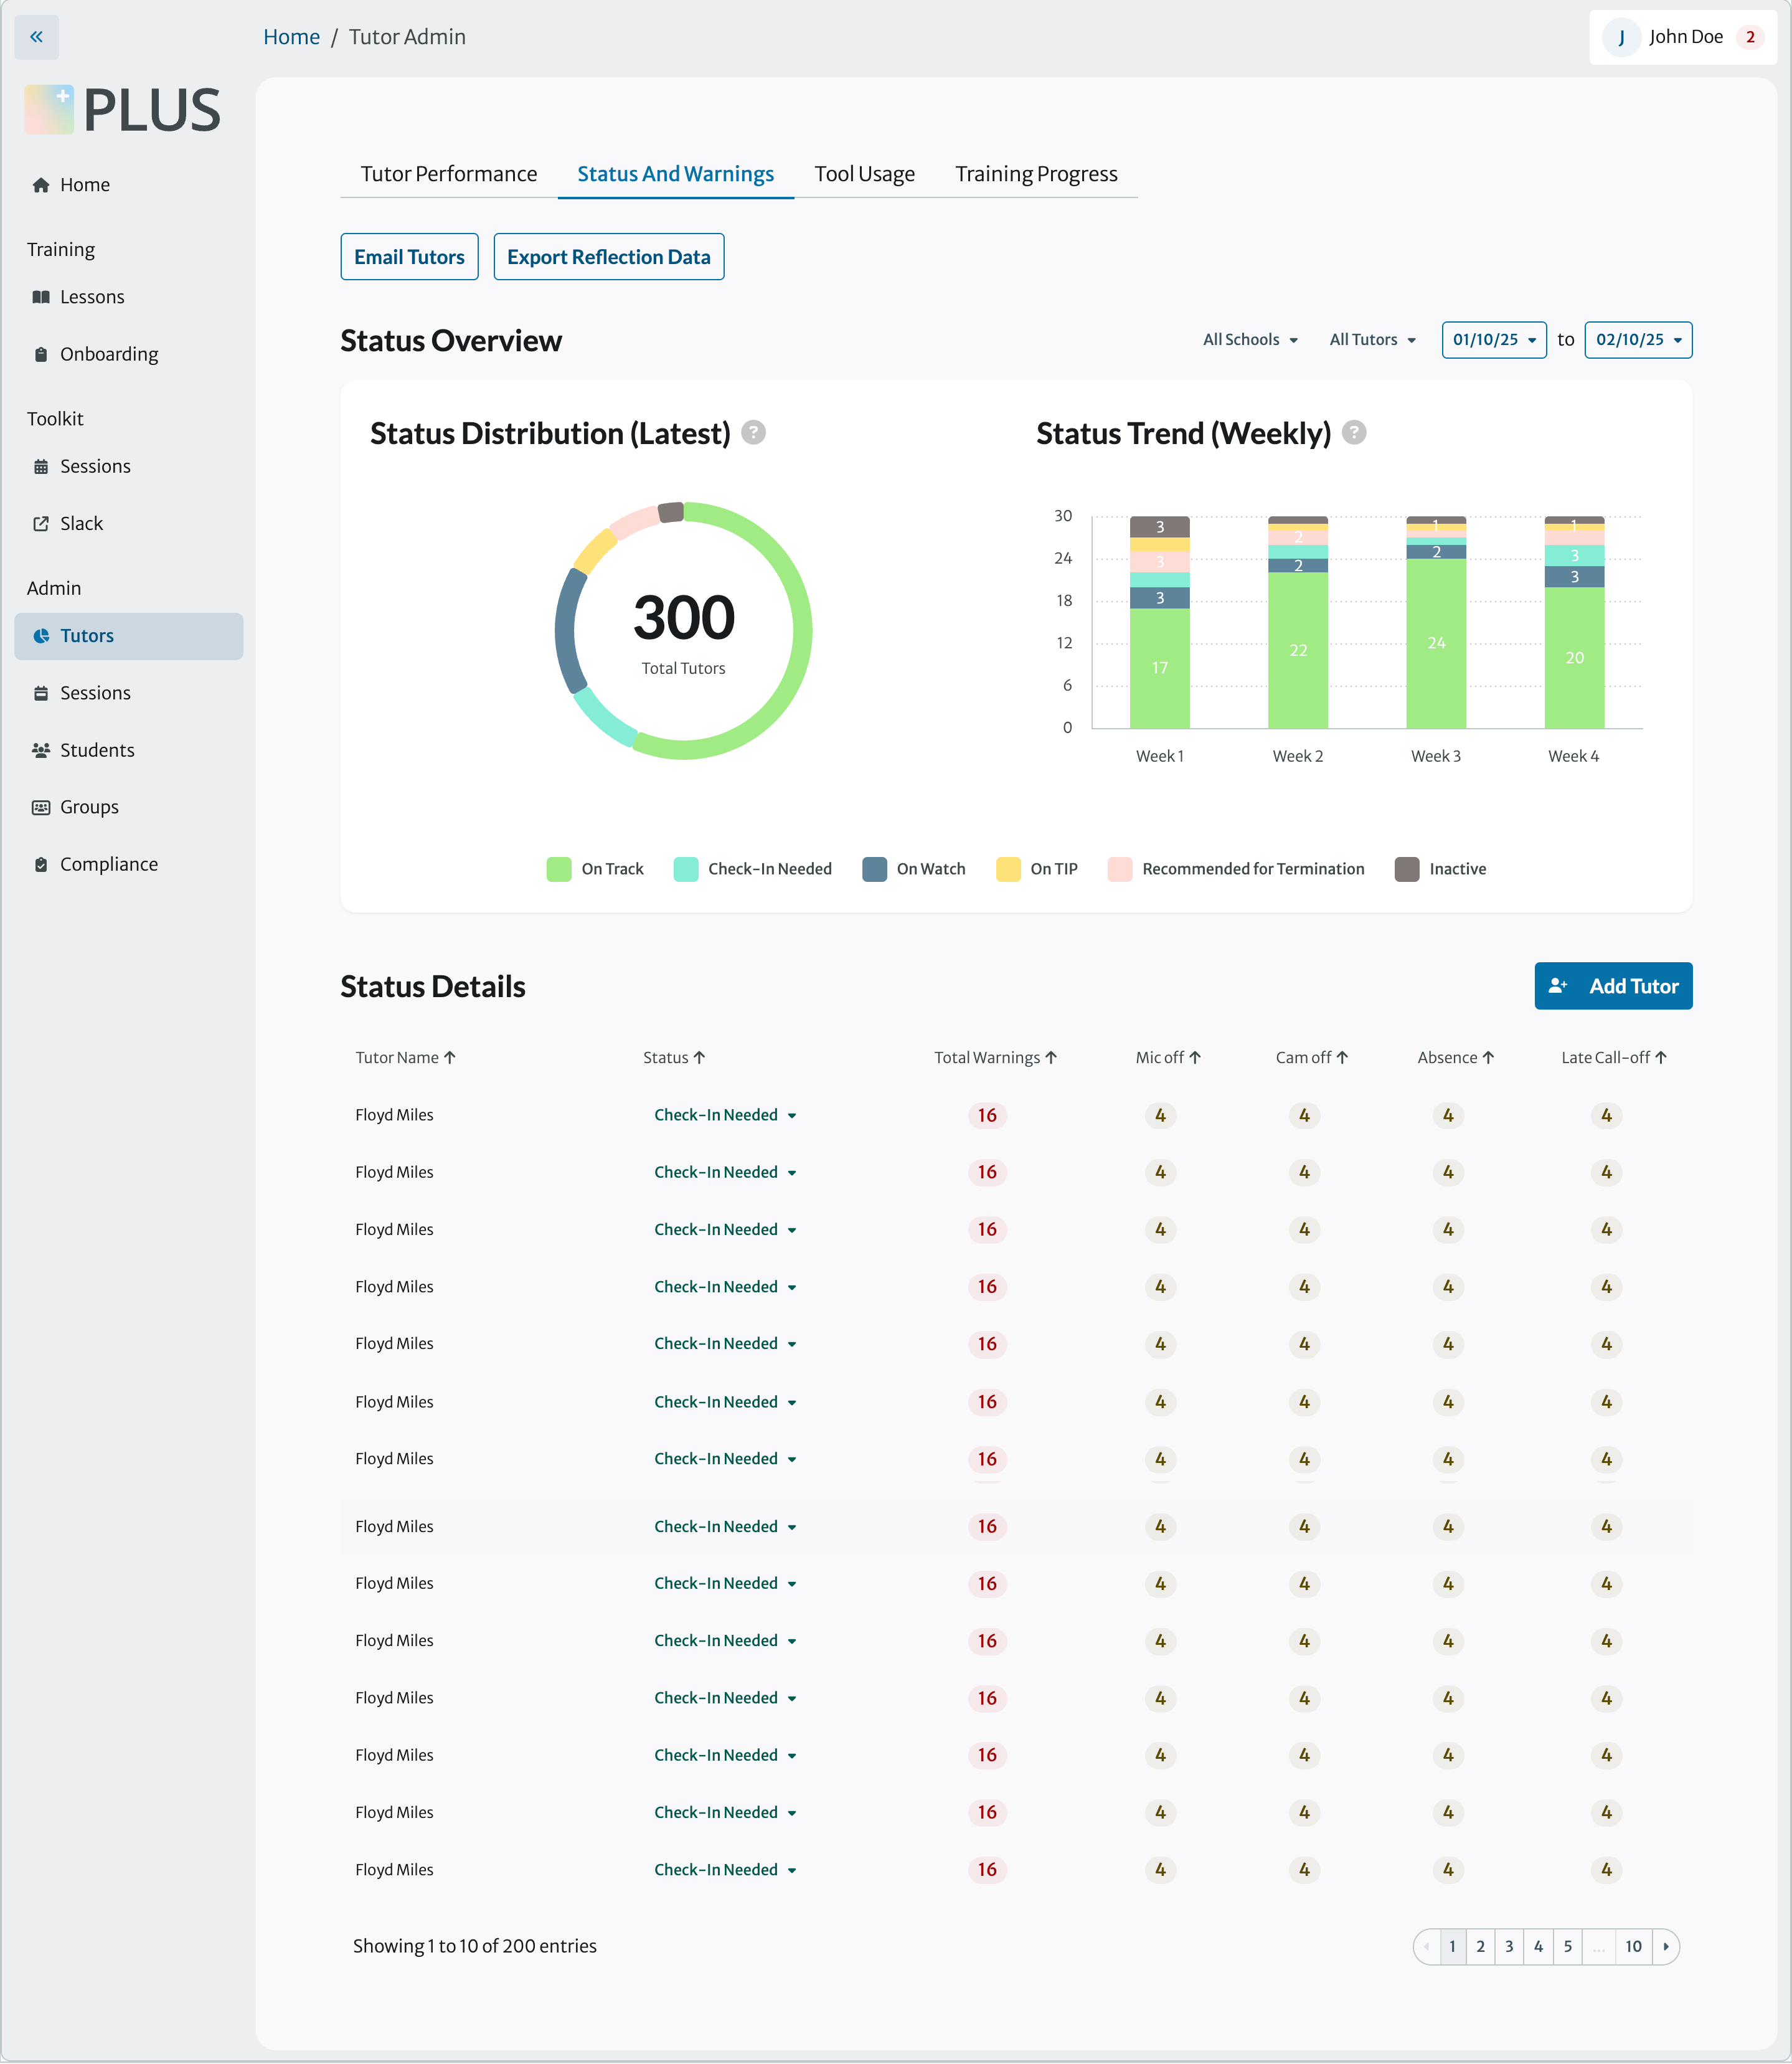Click help icon beside Status Trend

coord(1354,433)
